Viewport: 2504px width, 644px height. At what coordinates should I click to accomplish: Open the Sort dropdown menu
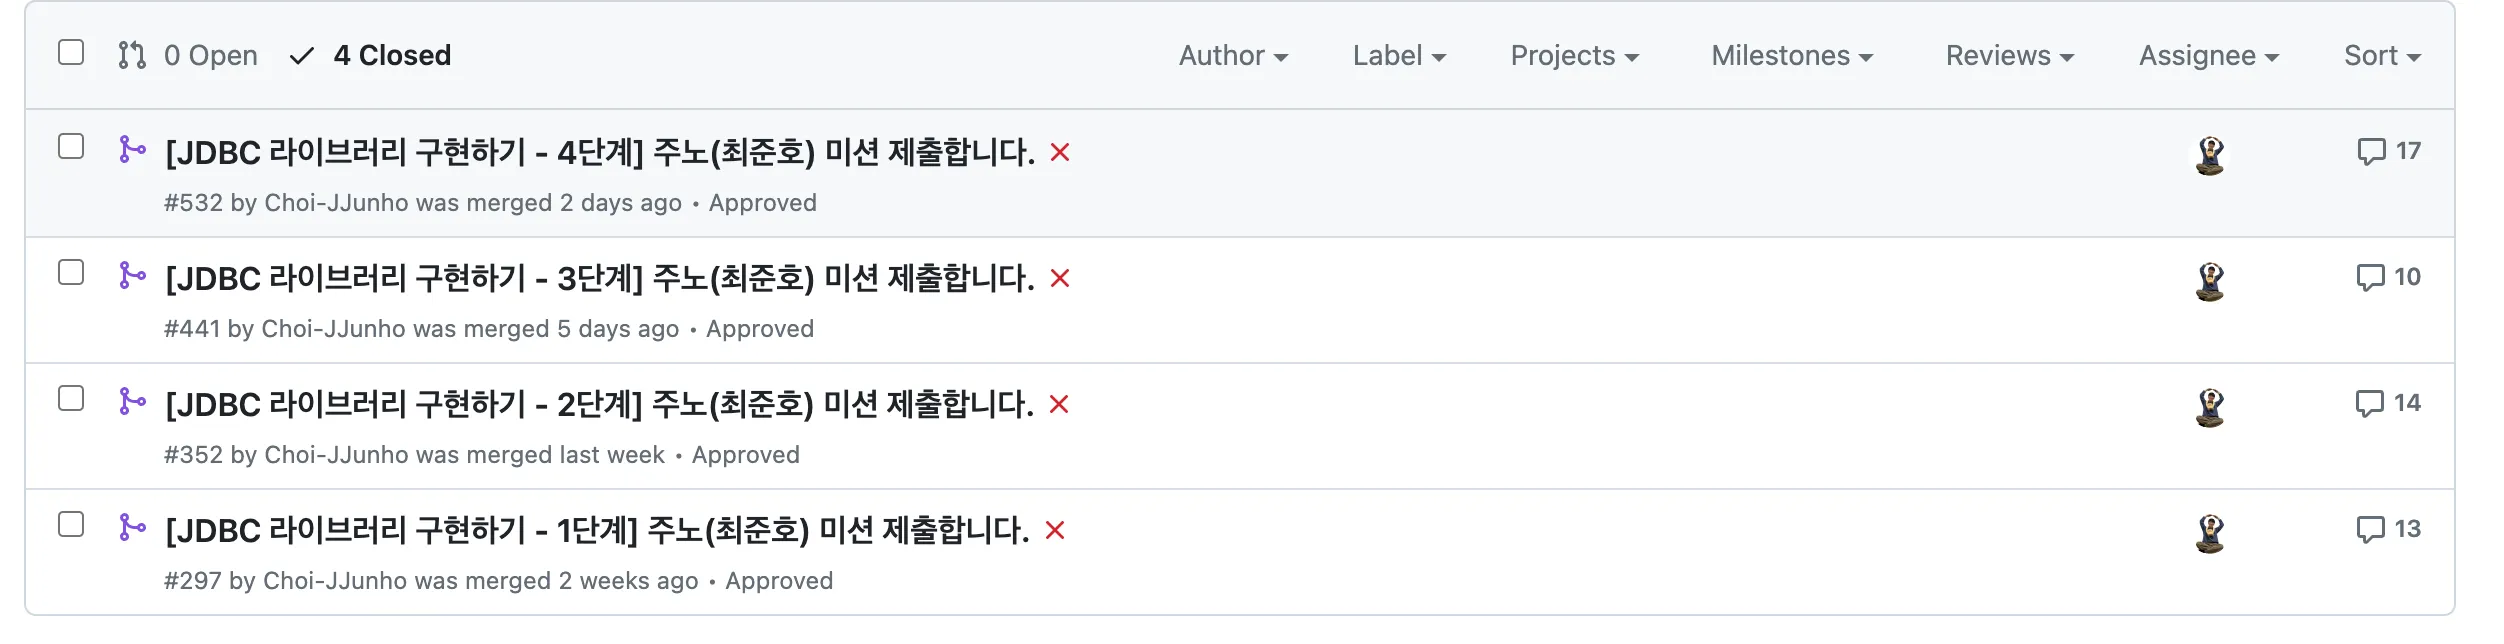pos(2381,56)
